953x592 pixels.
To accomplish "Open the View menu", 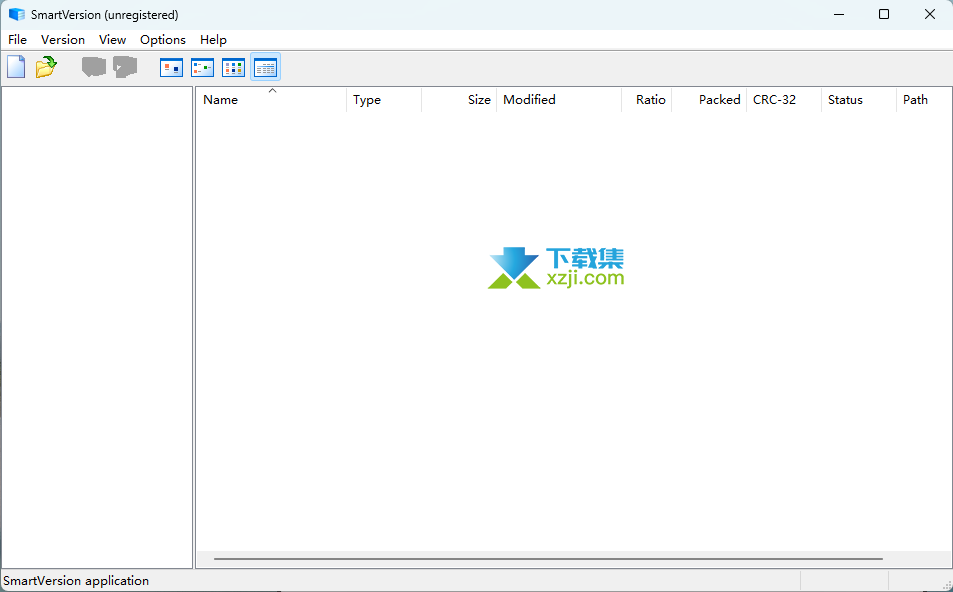I will [112, 40].
